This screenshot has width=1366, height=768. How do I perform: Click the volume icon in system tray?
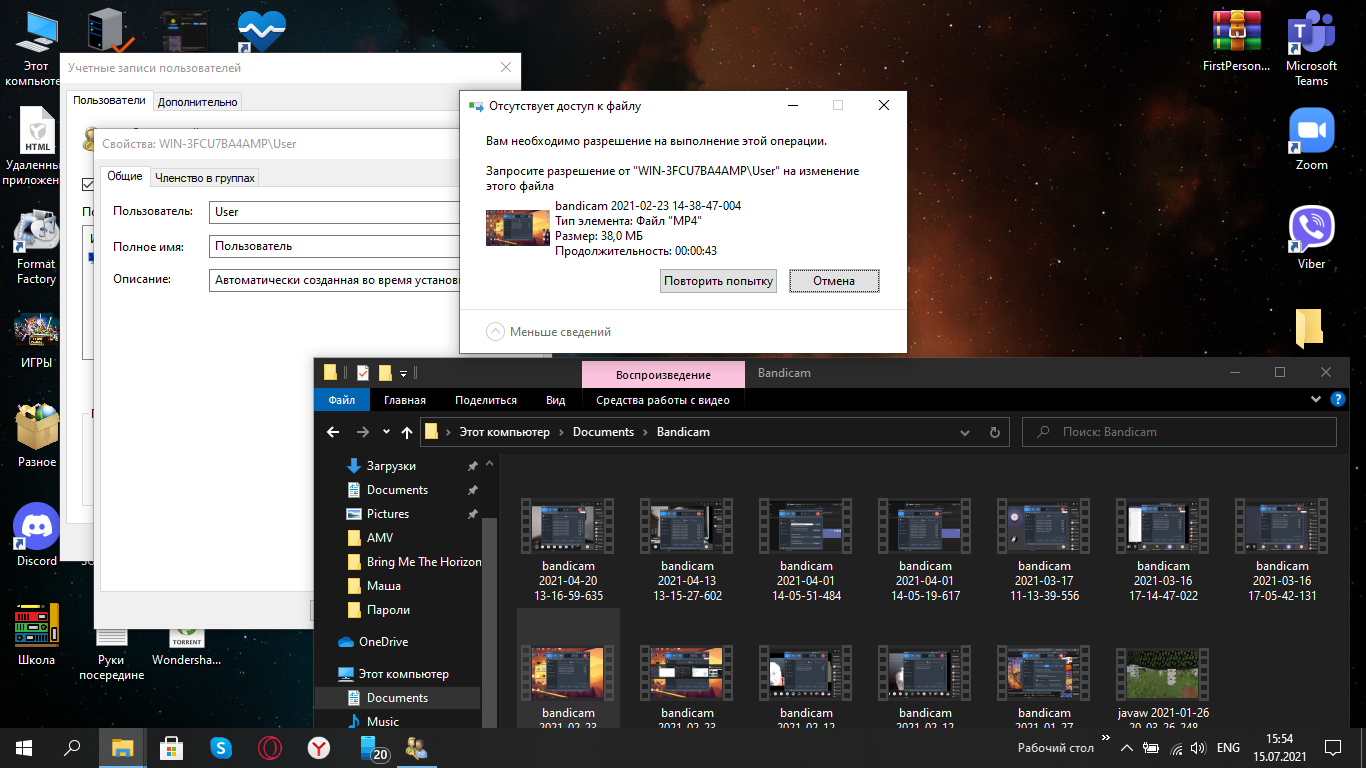click(1198, 747)
